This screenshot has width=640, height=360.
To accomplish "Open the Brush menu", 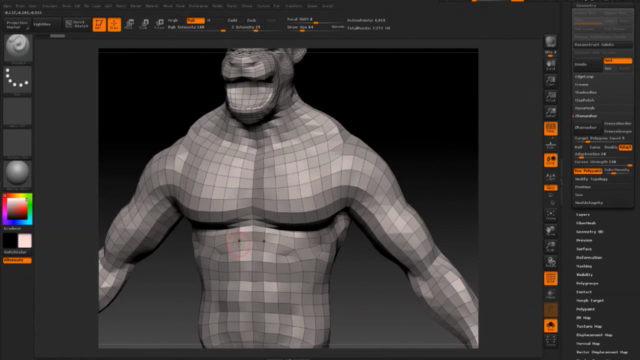I will click(x=20, y=6).
